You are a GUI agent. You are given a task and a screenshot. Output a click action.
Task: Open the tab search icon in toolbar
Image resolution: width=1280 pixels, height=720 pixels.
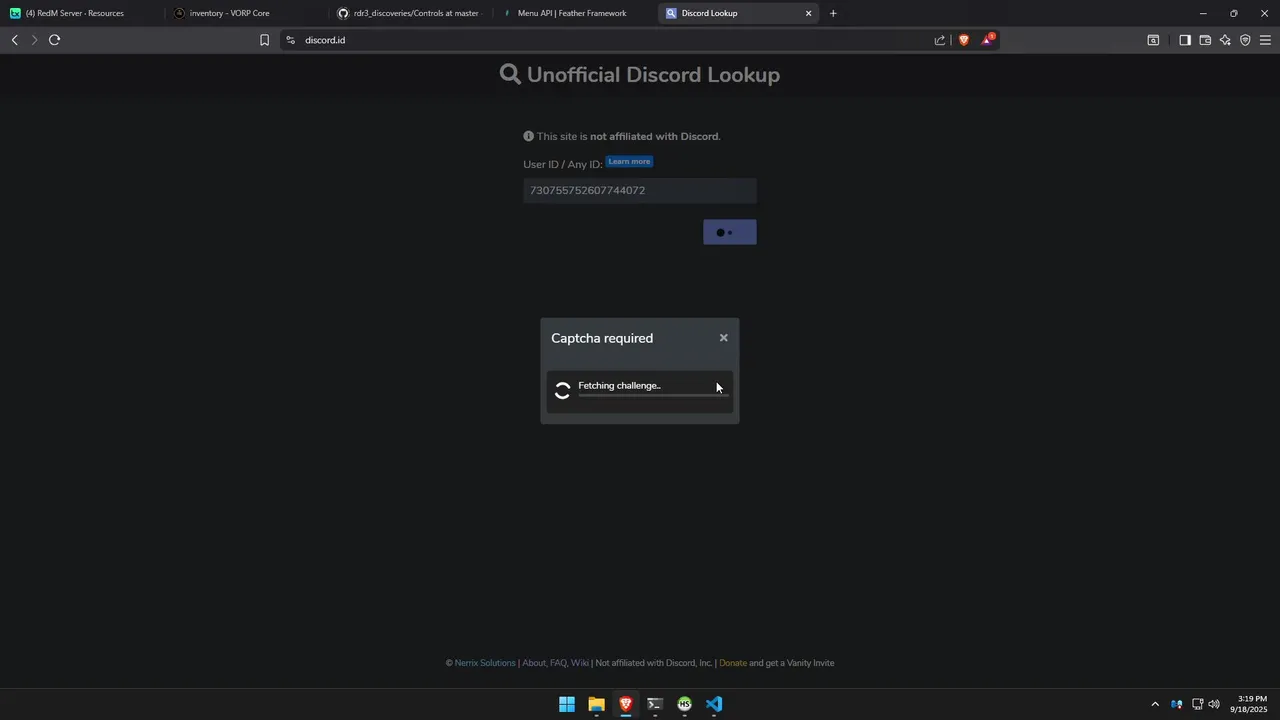[x=1153, y=40]
